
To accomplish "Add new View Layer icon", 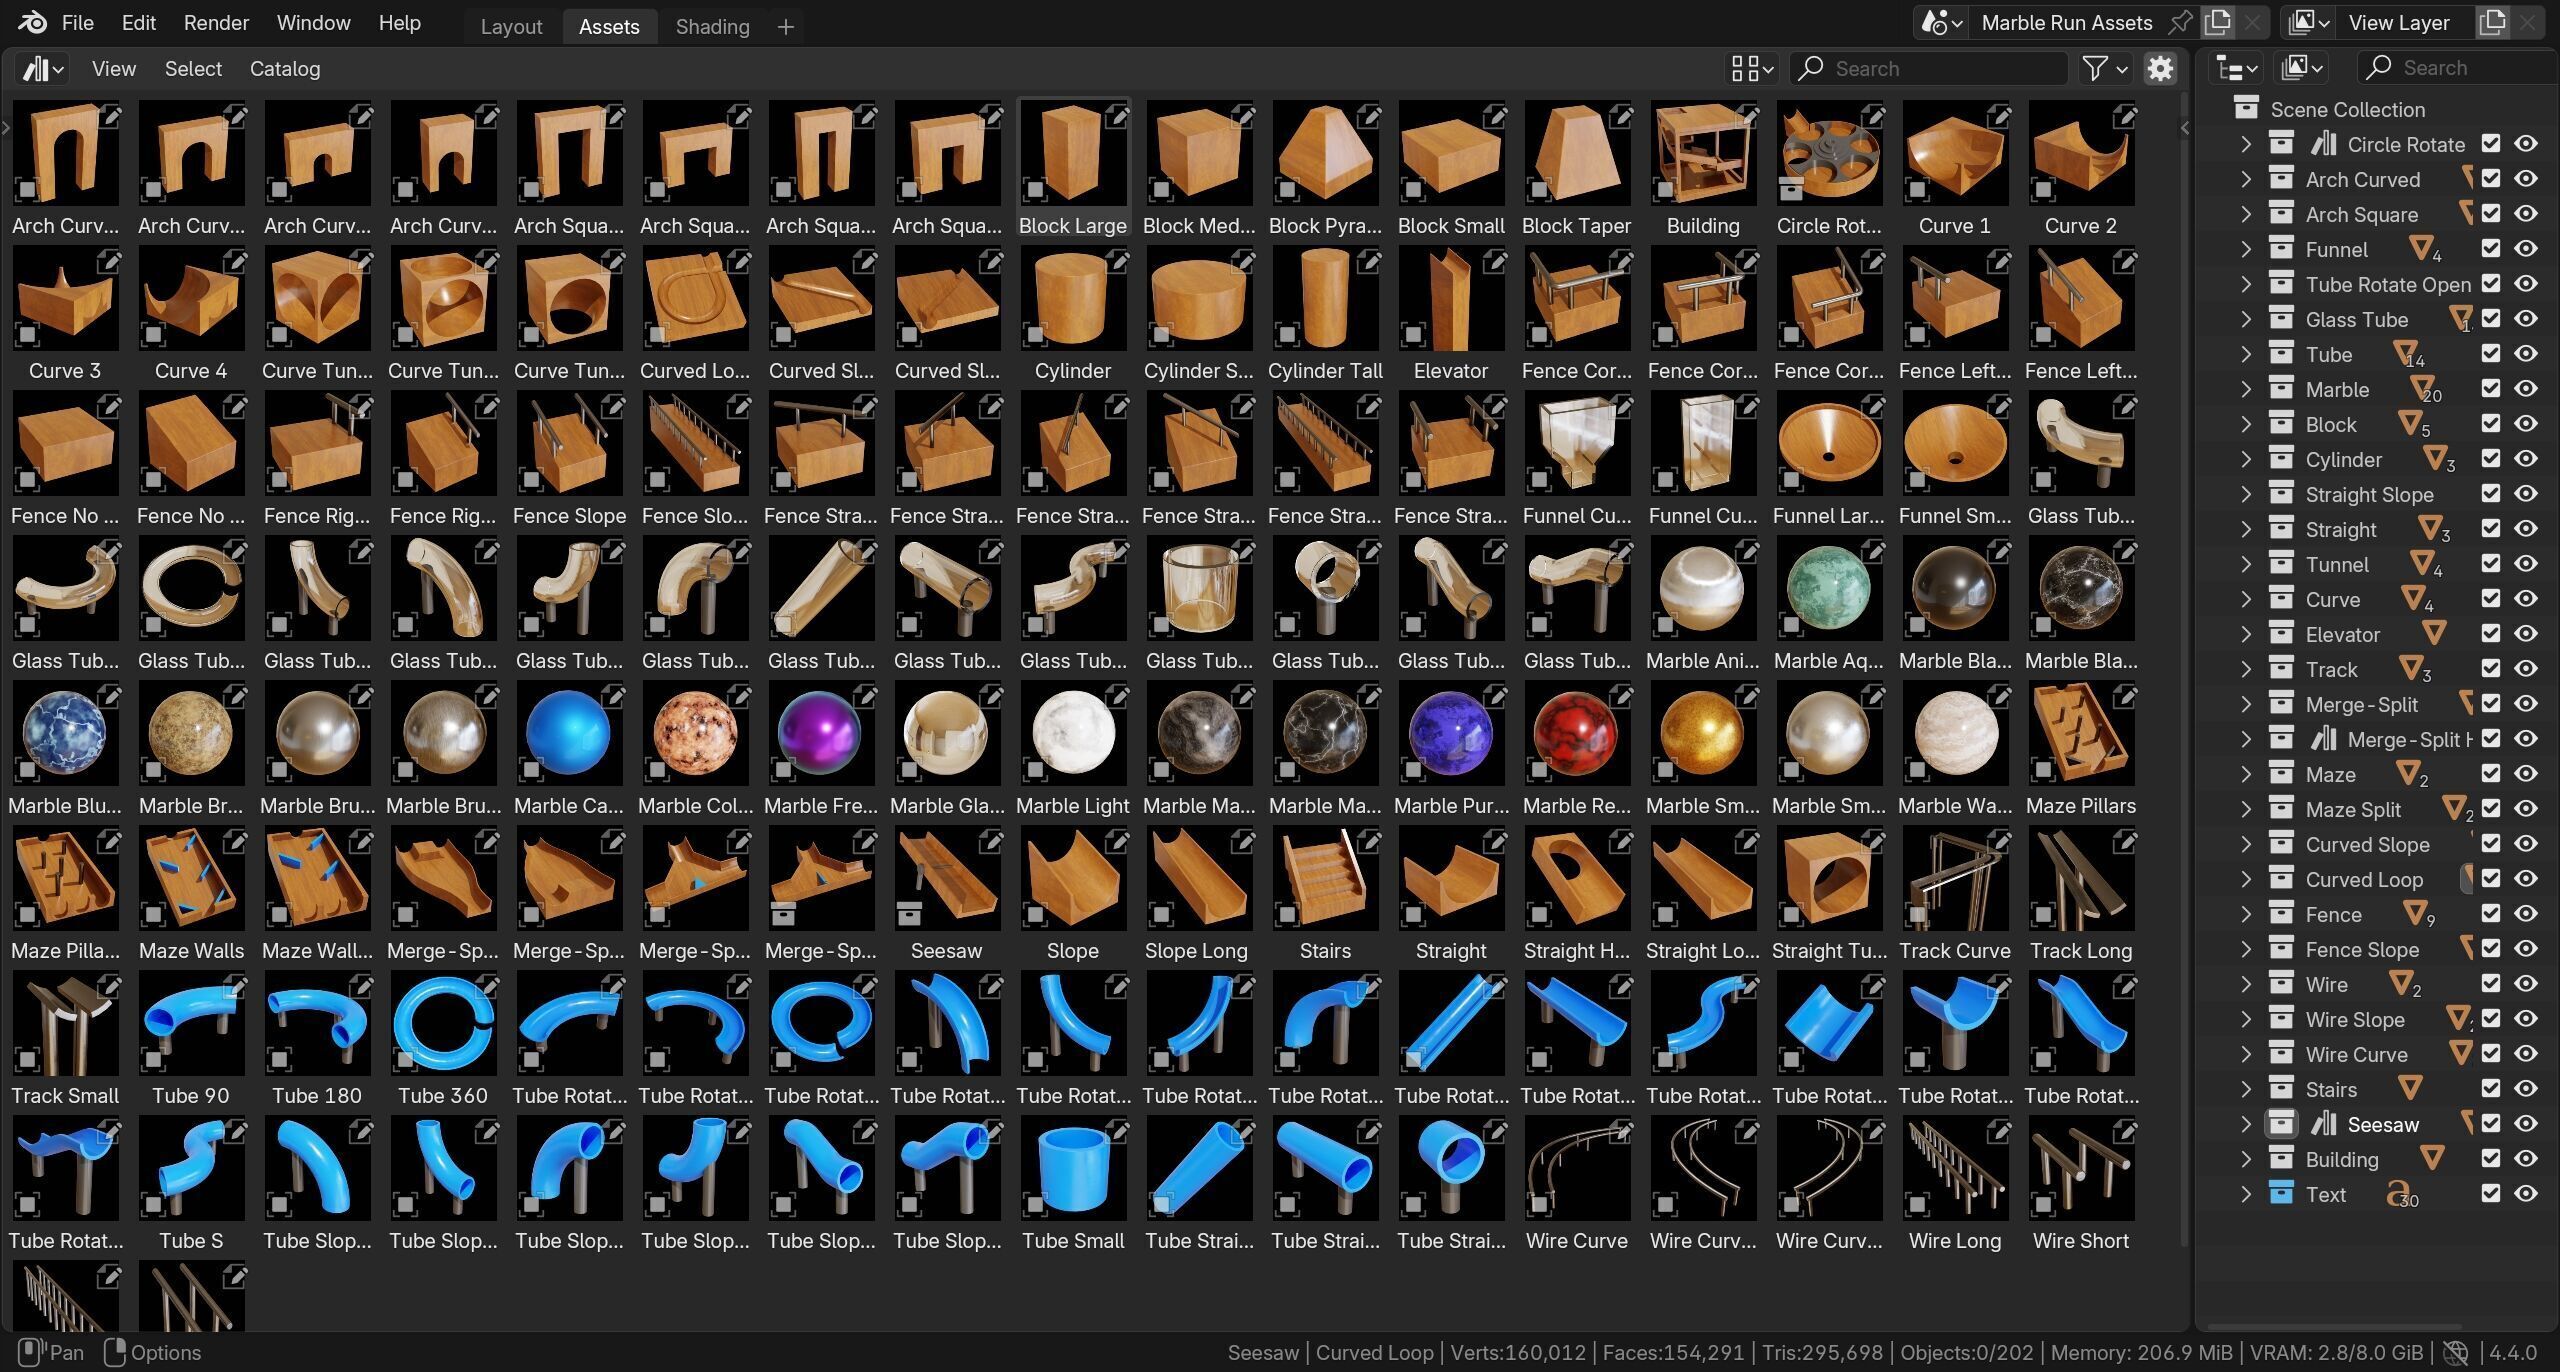I will click(x=2492, y=22).
